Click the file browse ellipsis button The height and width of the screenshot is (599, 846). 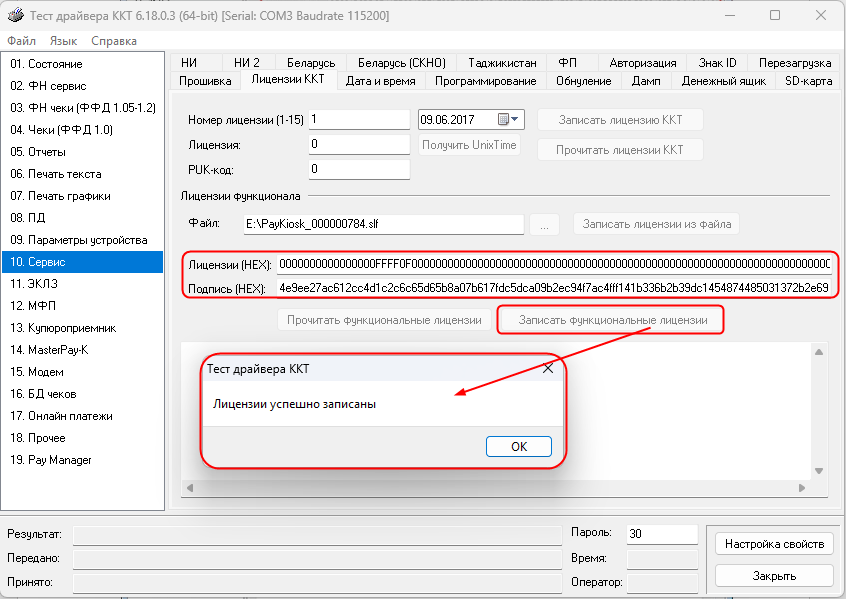coord(544,225)
